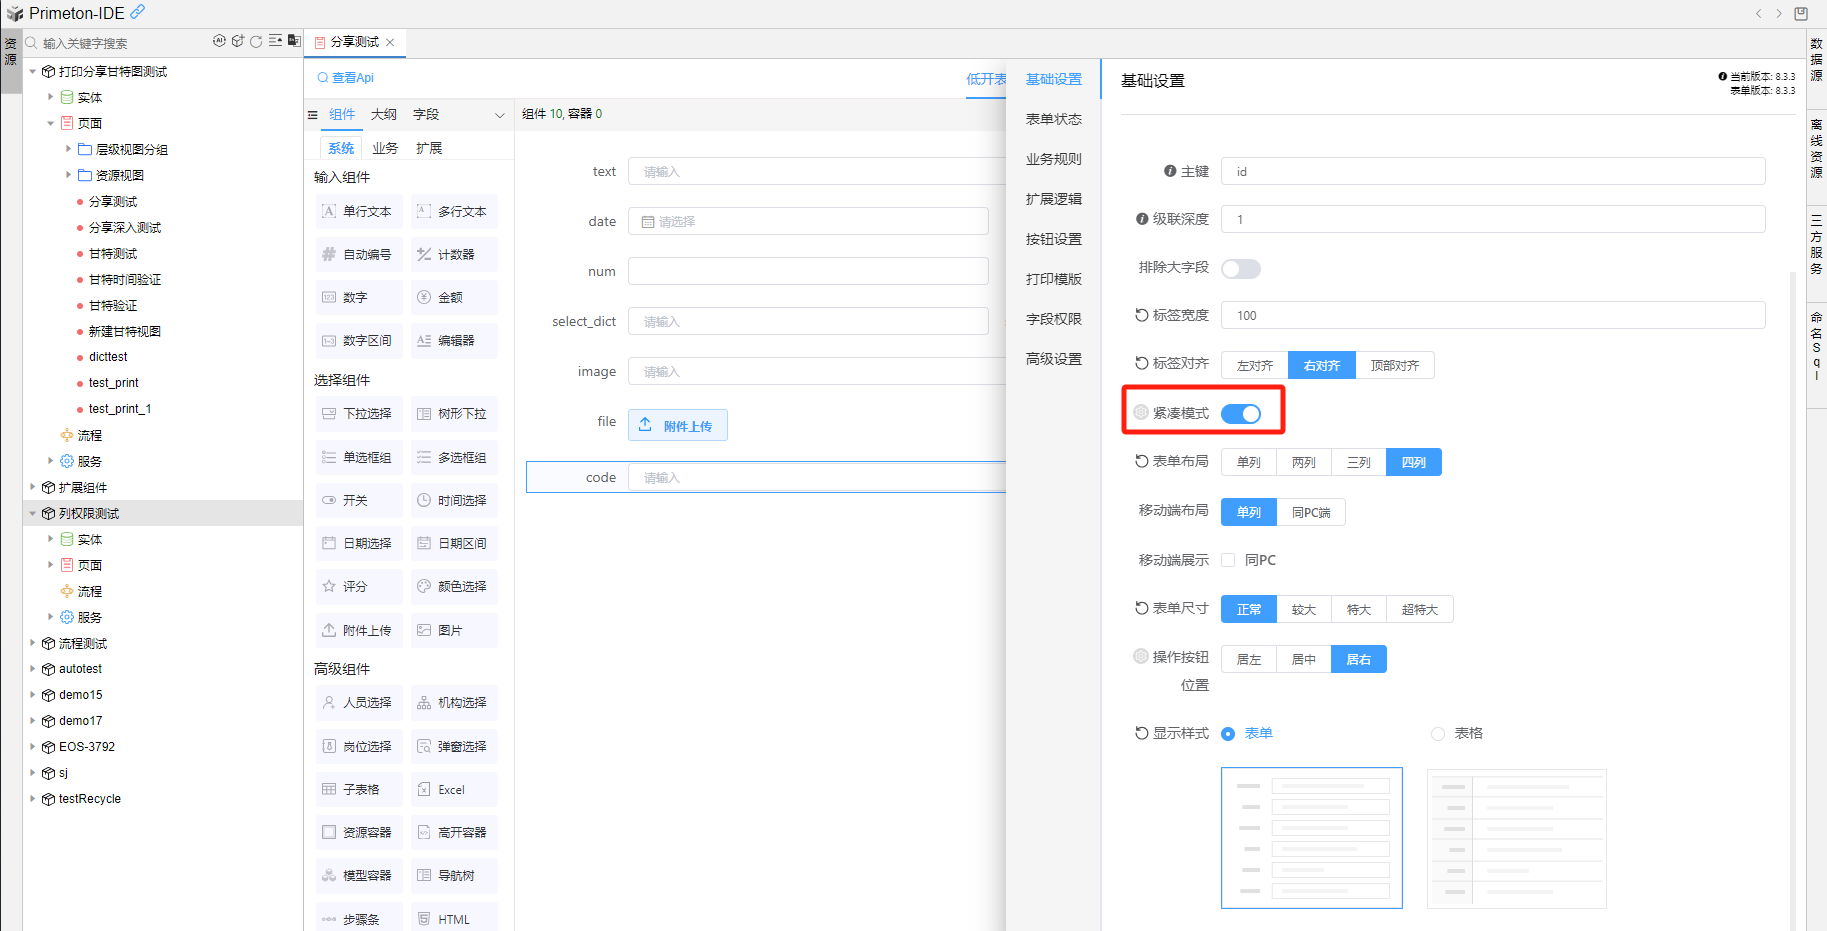Switch to the 大纲 tab
1827x931 pixels.
(x=384, y=115)
